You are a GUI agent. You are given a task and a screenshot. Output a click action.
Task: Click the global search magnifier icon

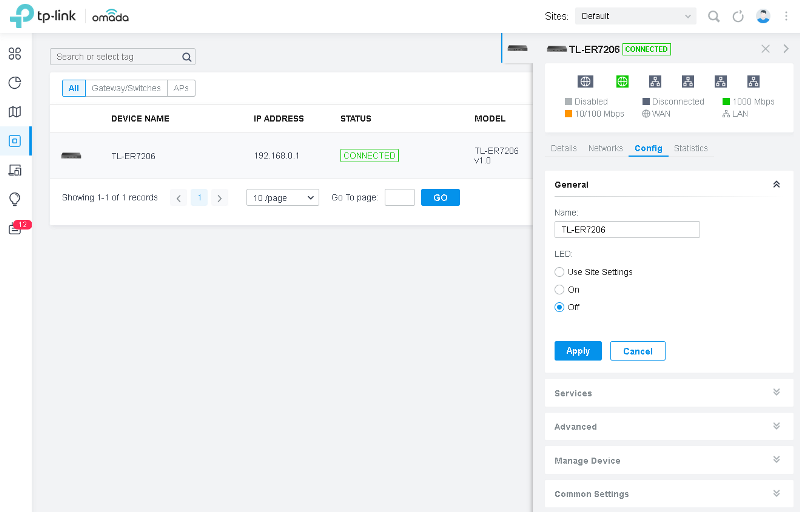click(x=714, y=16)
